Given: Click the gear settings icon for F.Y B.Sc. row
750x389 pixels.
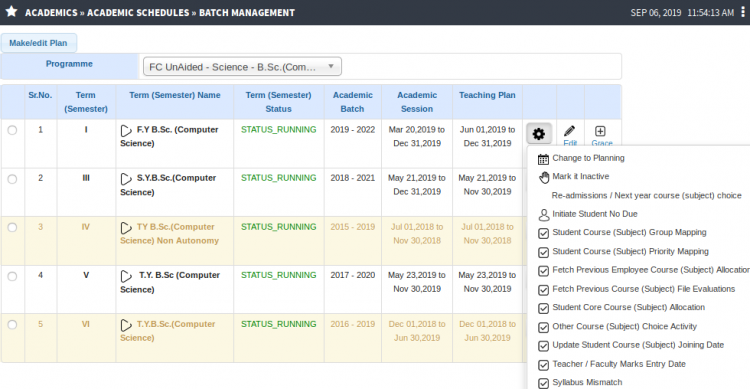Looking at the screenshot, I should click(x=539, y=134).
